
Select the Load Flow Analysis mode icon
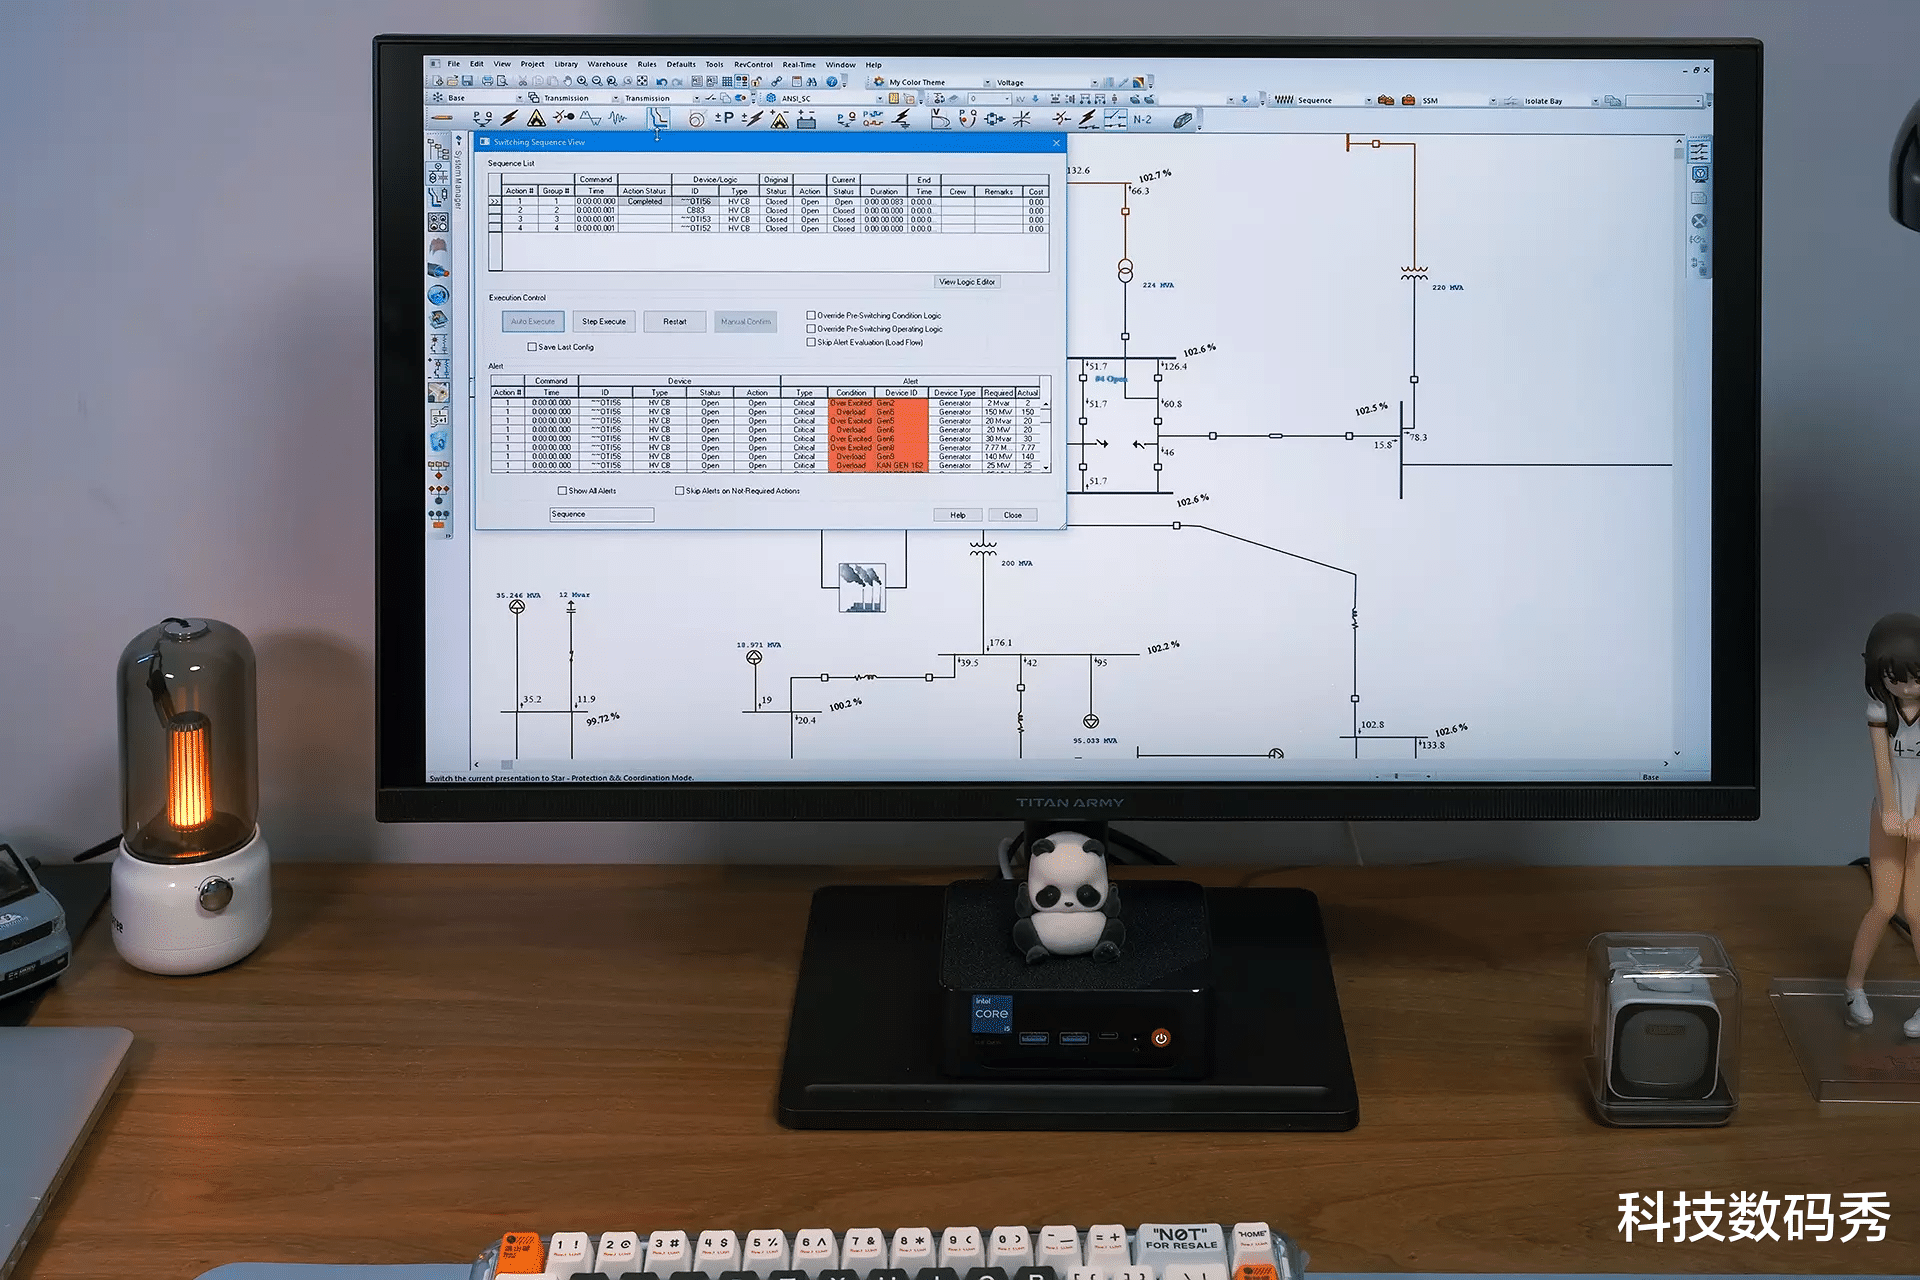(x=482, y=118)
